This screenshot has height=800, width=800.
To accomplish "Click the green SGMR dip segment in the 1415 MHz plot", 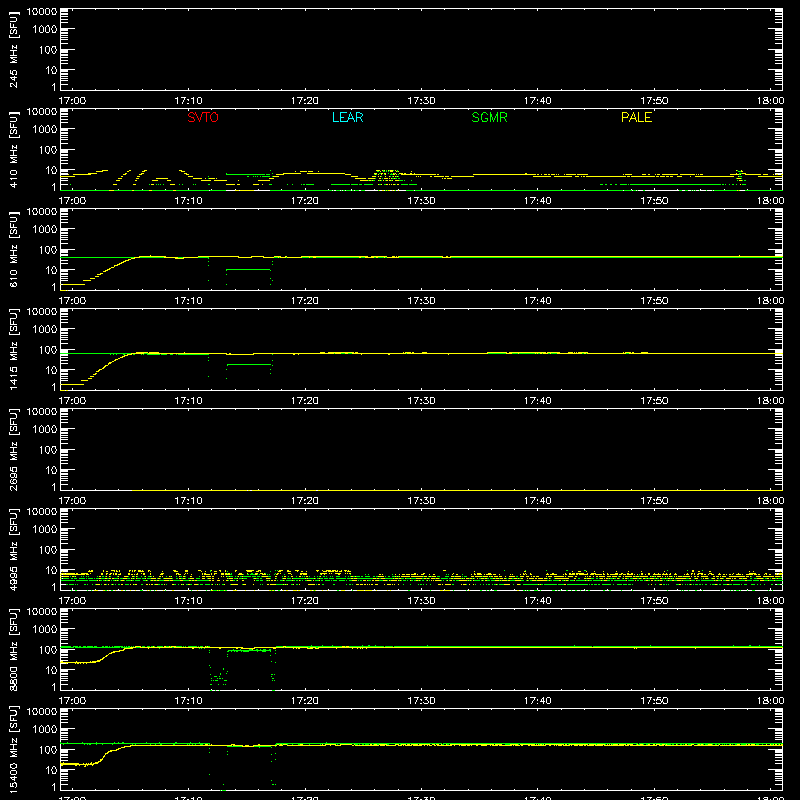I will (248, 364).
